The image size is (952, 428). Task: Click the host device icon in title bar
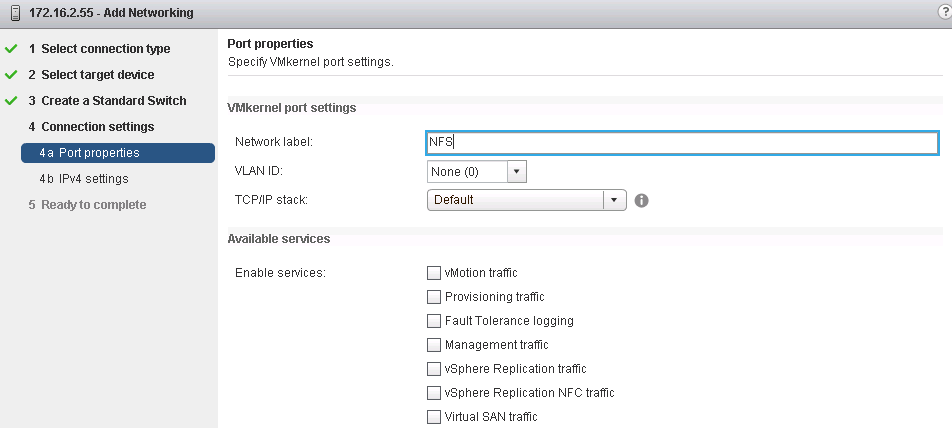pos(10,13)
